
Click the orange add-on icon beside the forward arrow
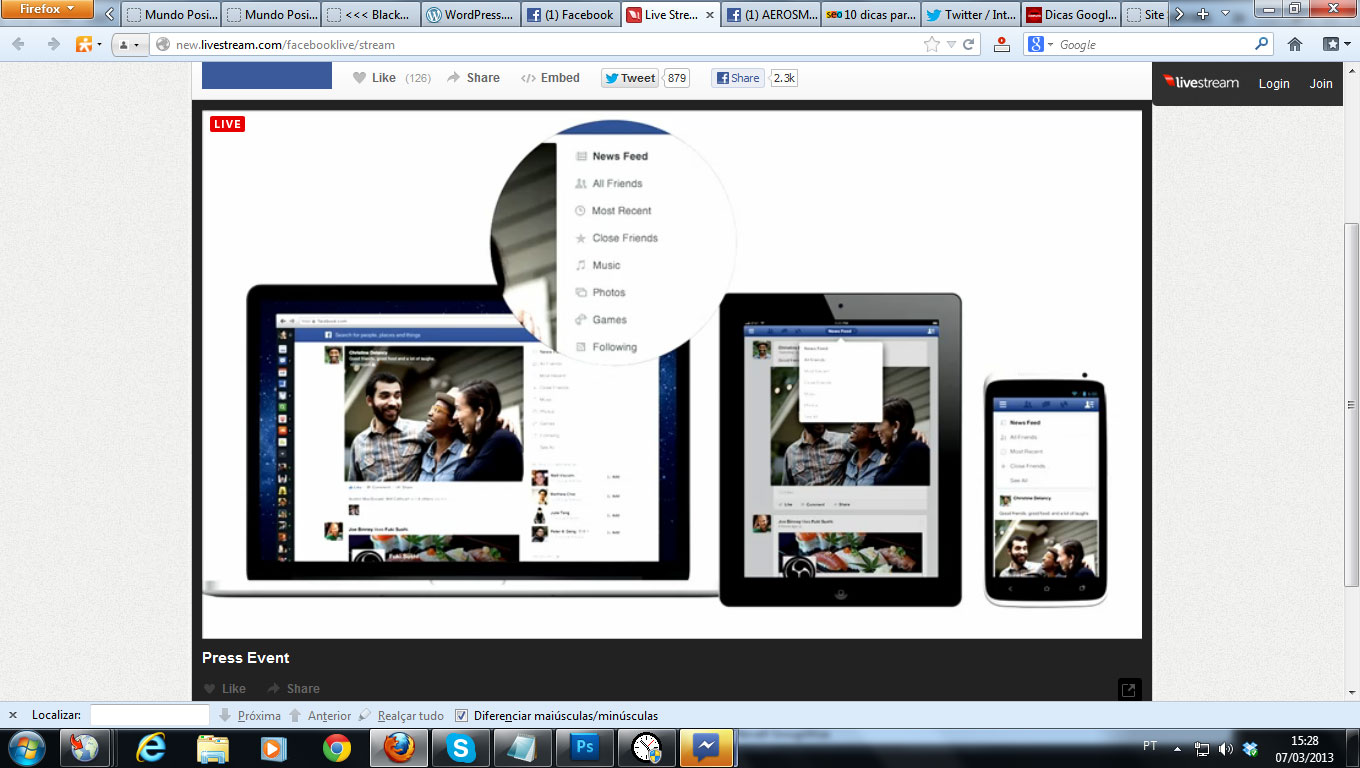(88, 44)
